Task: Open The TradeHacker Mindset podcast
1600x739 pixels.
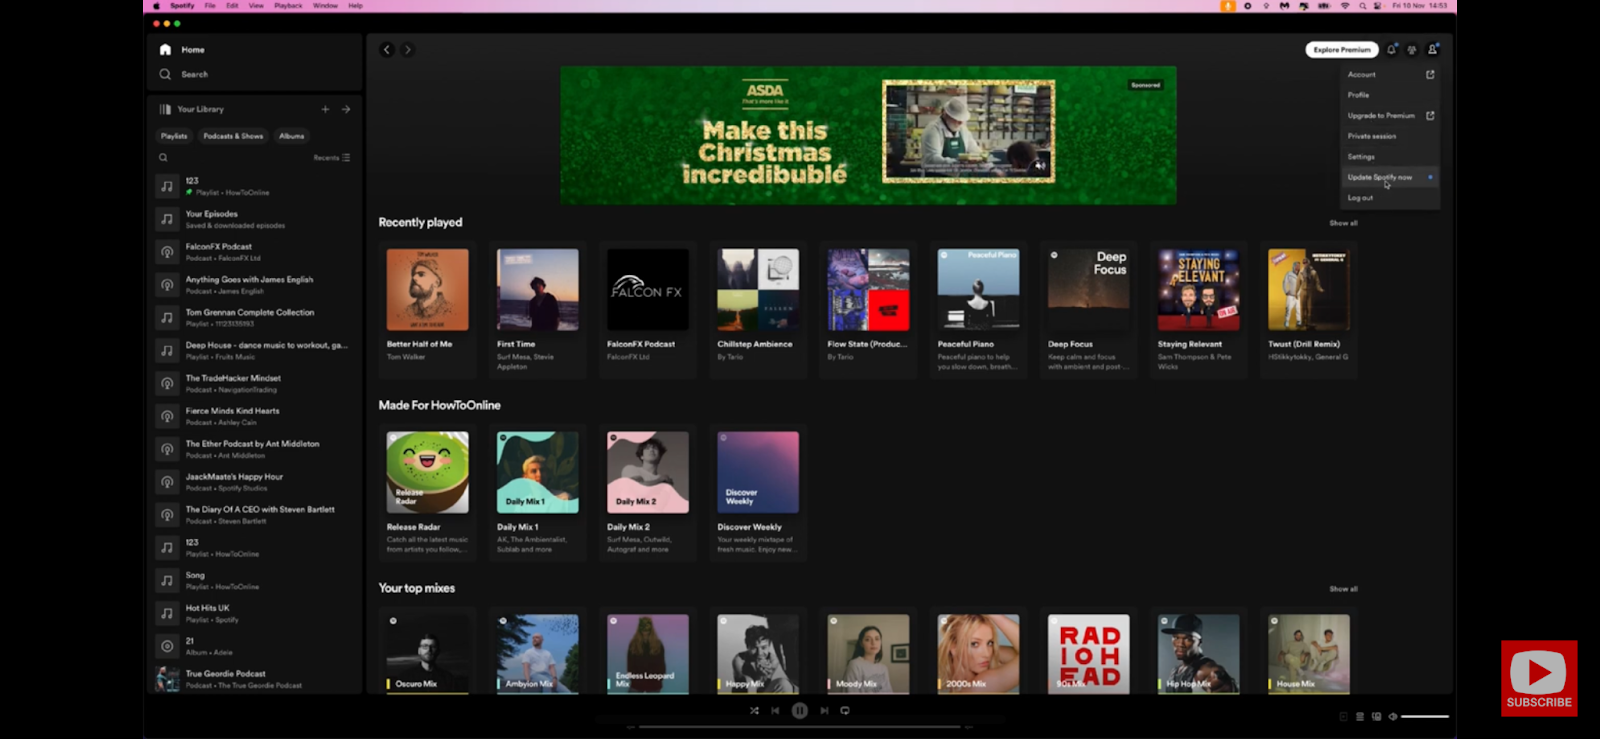Action: [254, 383]
